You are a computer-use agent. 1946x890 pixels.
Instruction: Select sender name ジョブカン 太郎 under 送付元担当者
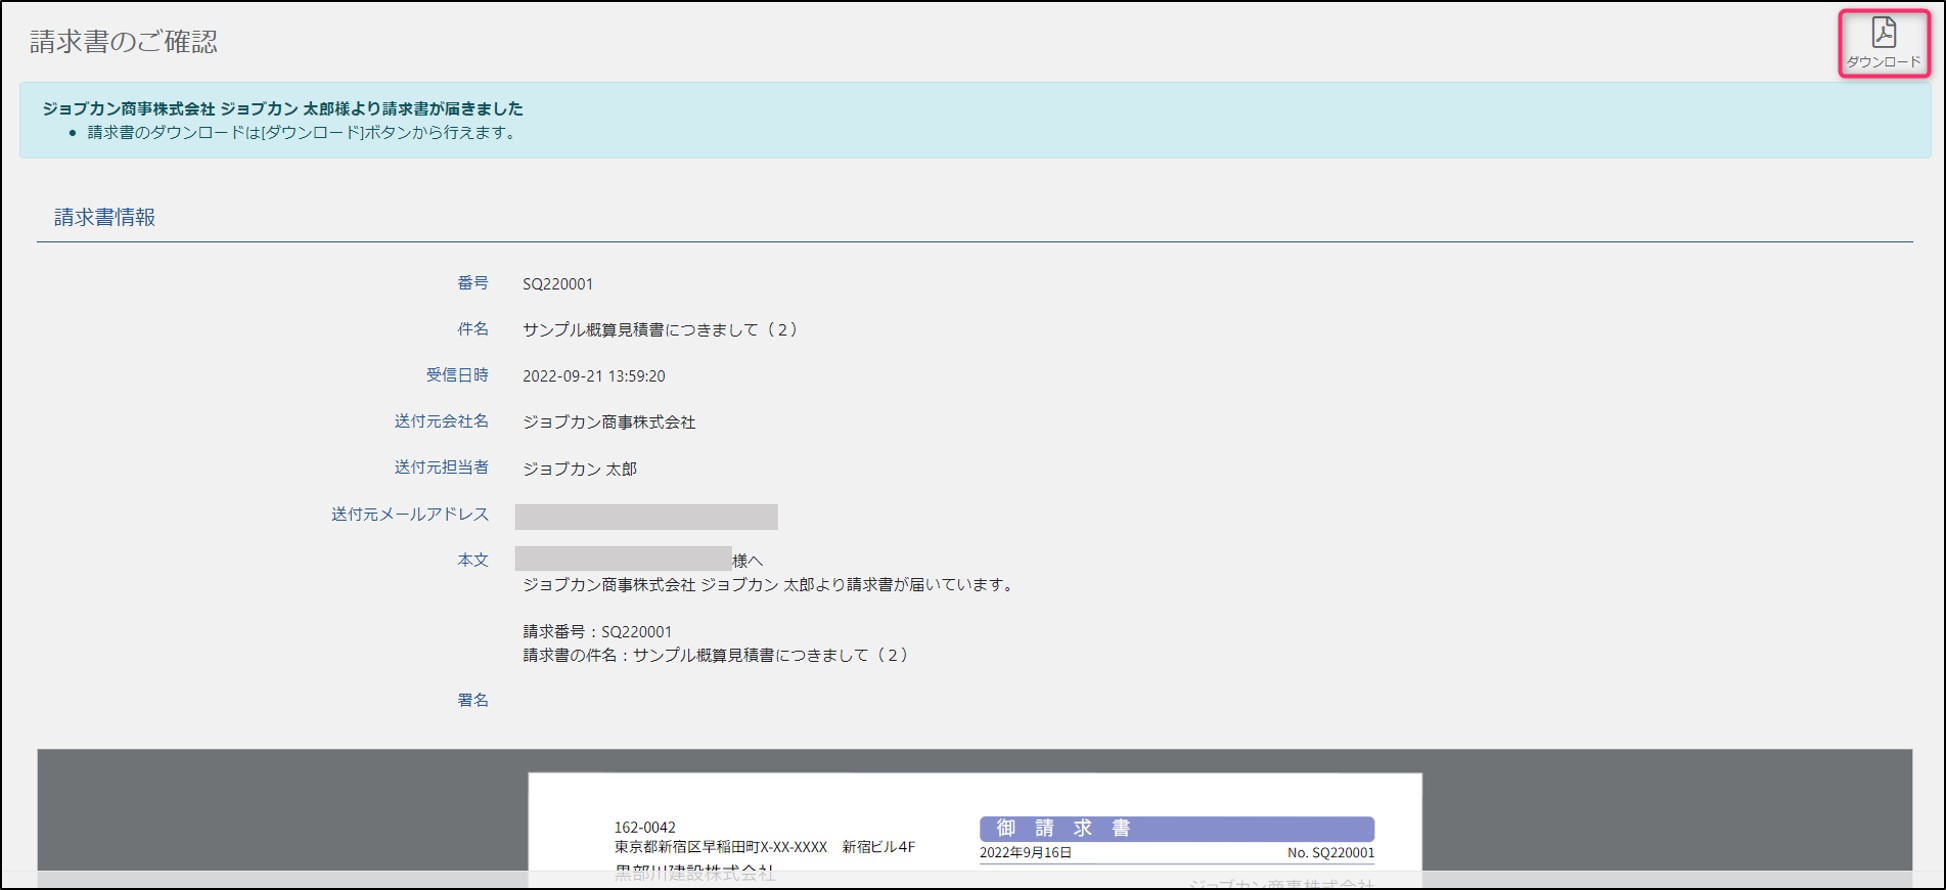(580, 468)
